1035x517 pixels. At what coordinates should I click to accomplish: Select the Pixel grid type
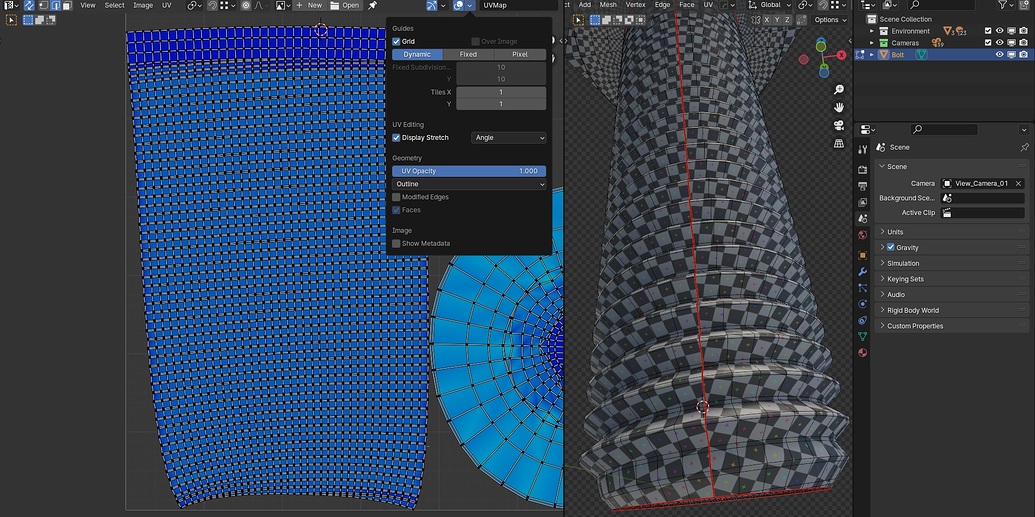point(520,55)
